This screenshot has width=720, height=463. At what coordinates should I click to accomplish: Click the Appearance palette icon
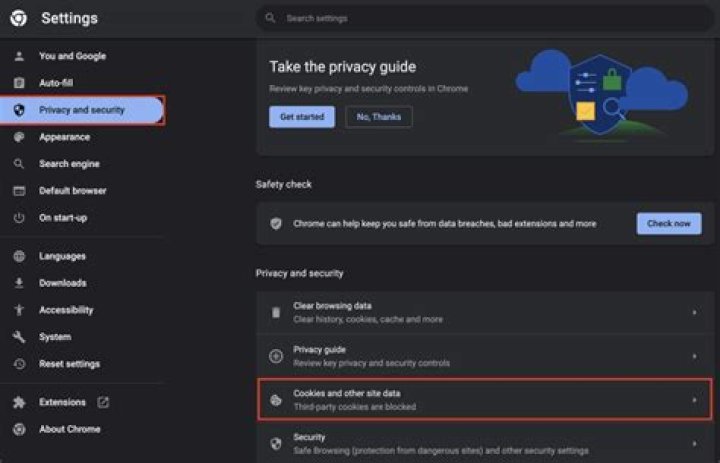click(x=19, y=137)
